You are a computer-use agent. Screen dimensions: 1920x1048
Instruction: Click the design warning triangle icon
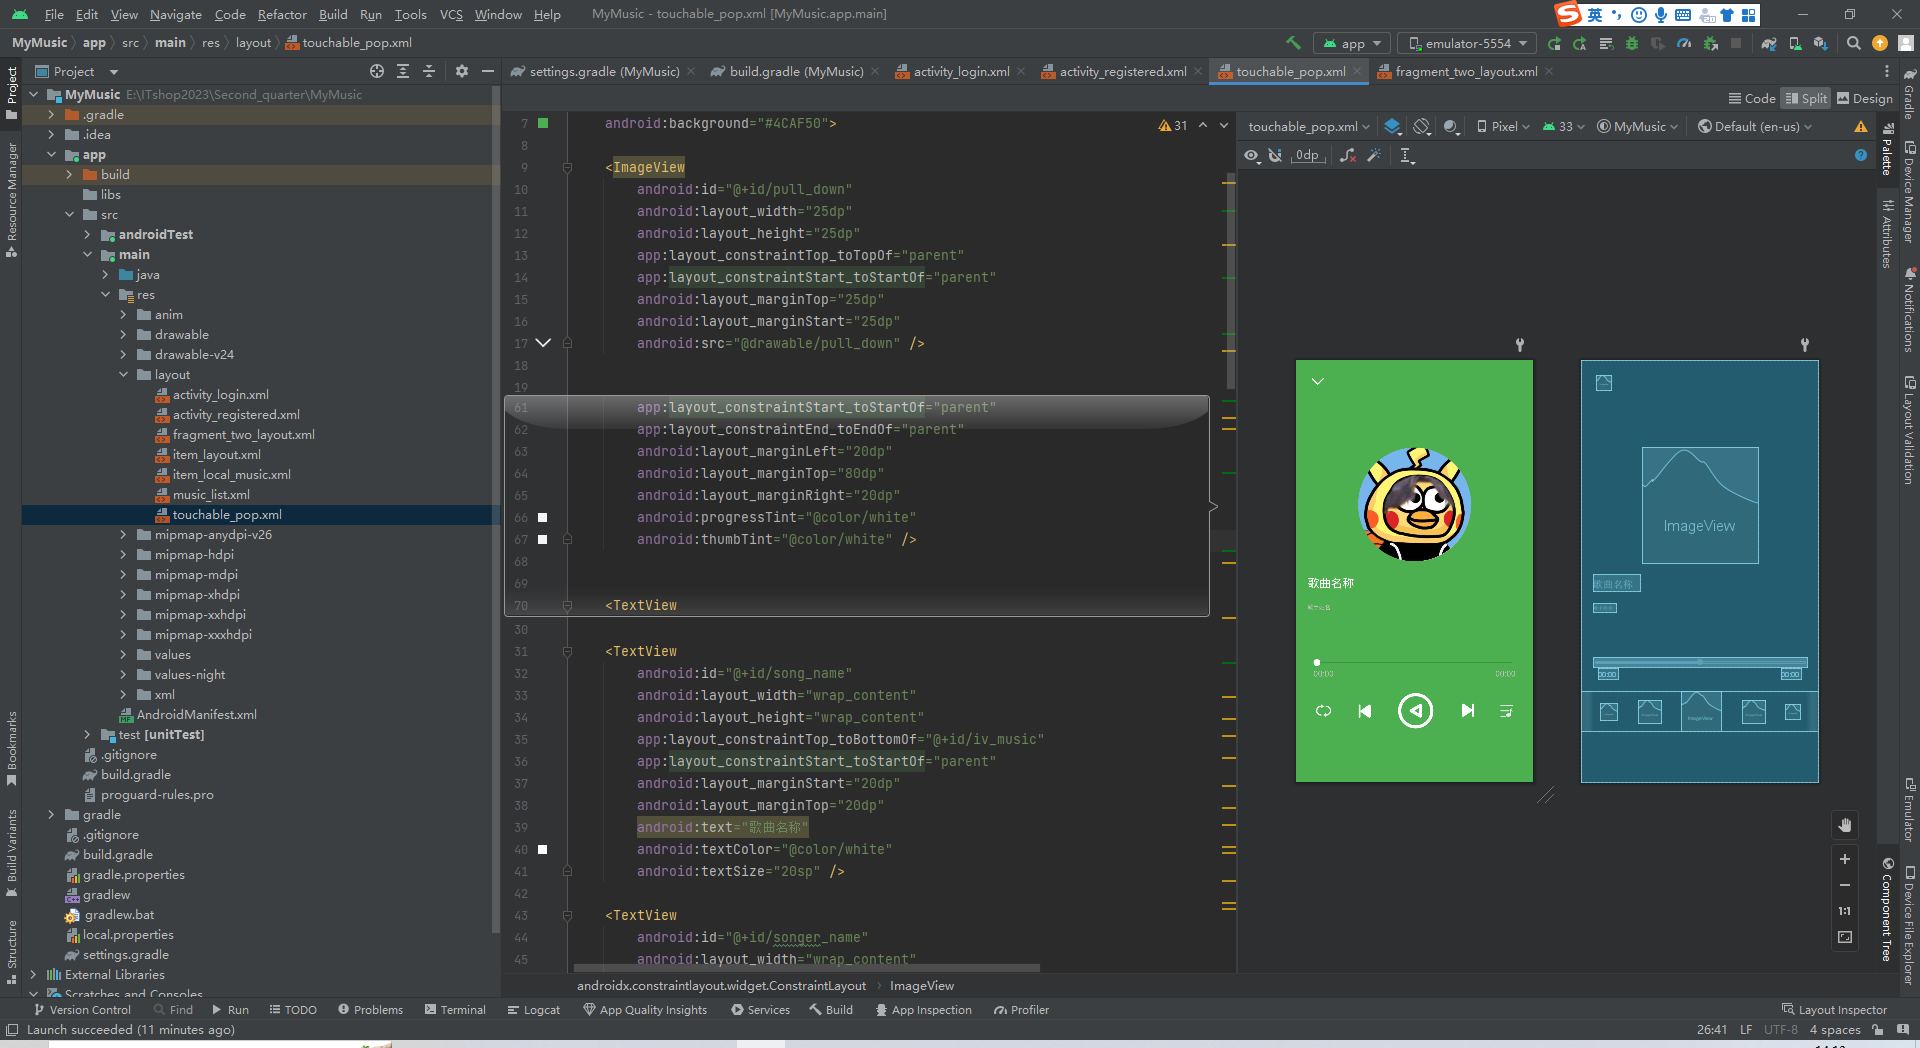tap(1860, 126)
